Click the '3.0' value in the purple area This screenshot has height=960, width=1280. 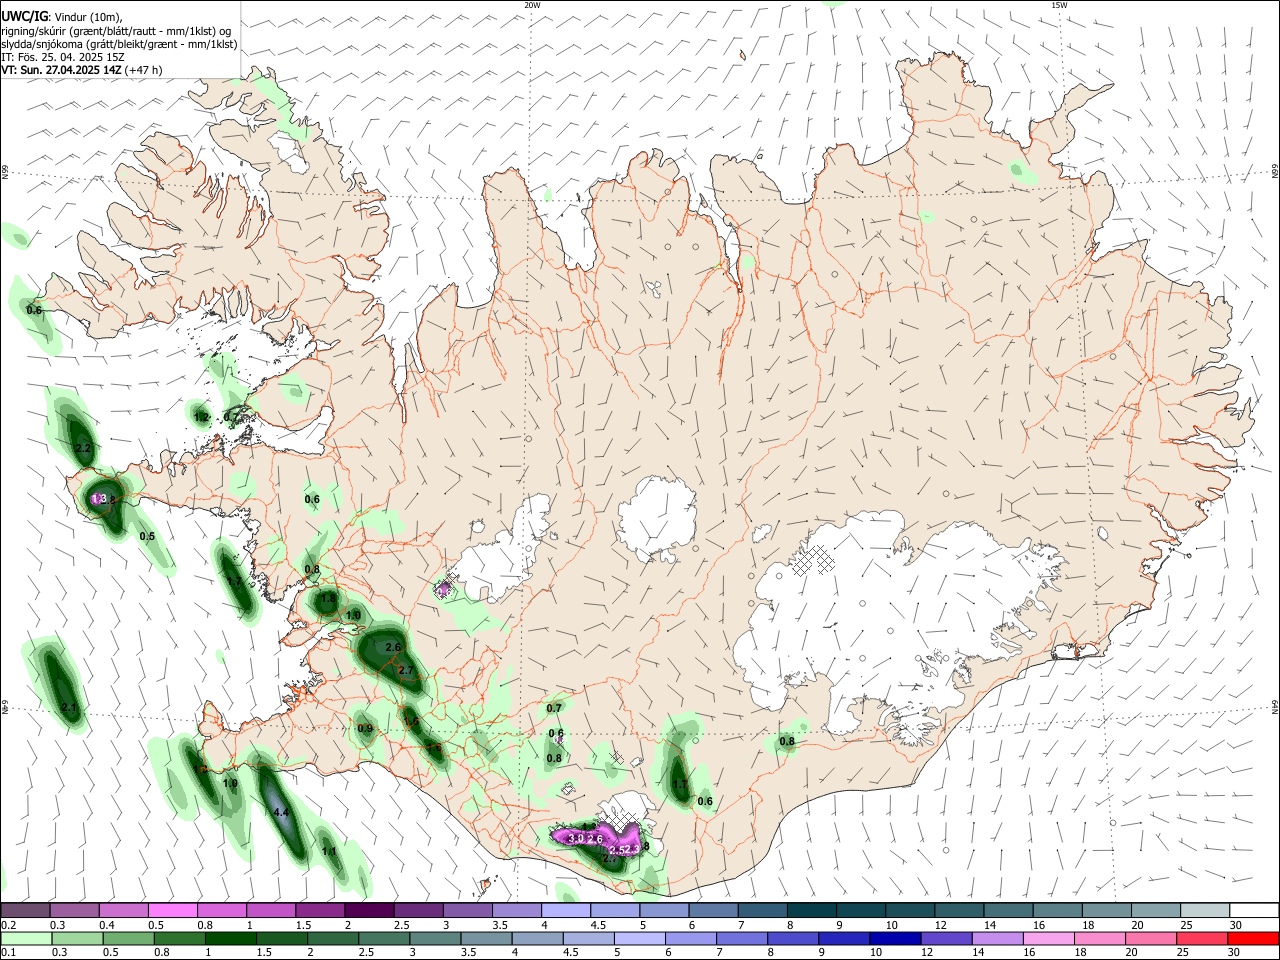pos(576,839)
